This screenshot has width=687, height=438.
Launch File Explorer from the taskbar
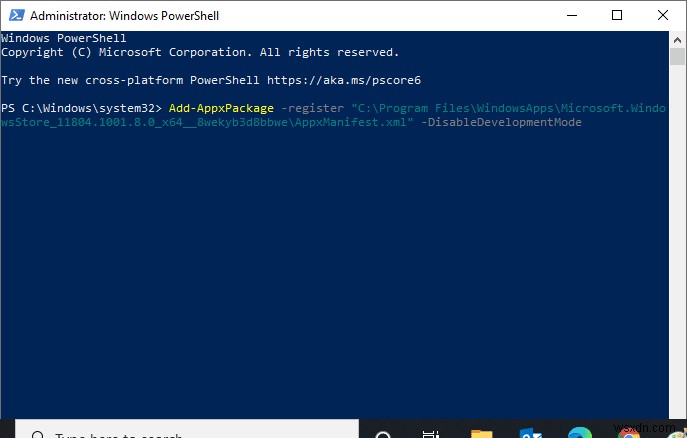[482, 433]
